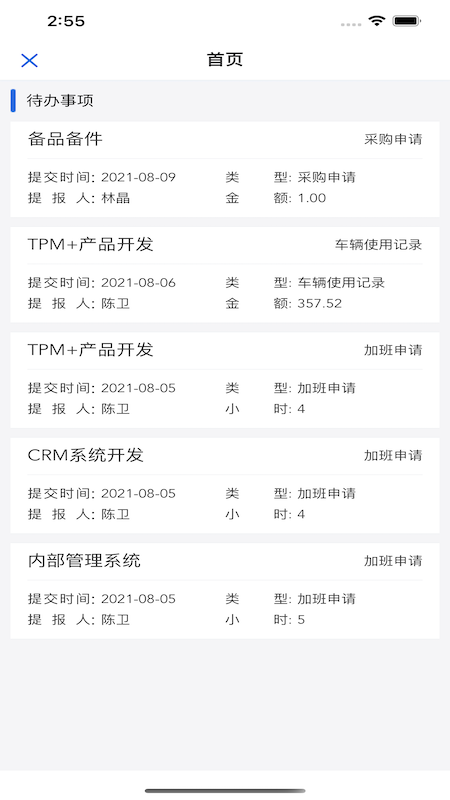Tap the 车辆使用记录 tag label
The image size is (450, 800).
coord(378,244)
